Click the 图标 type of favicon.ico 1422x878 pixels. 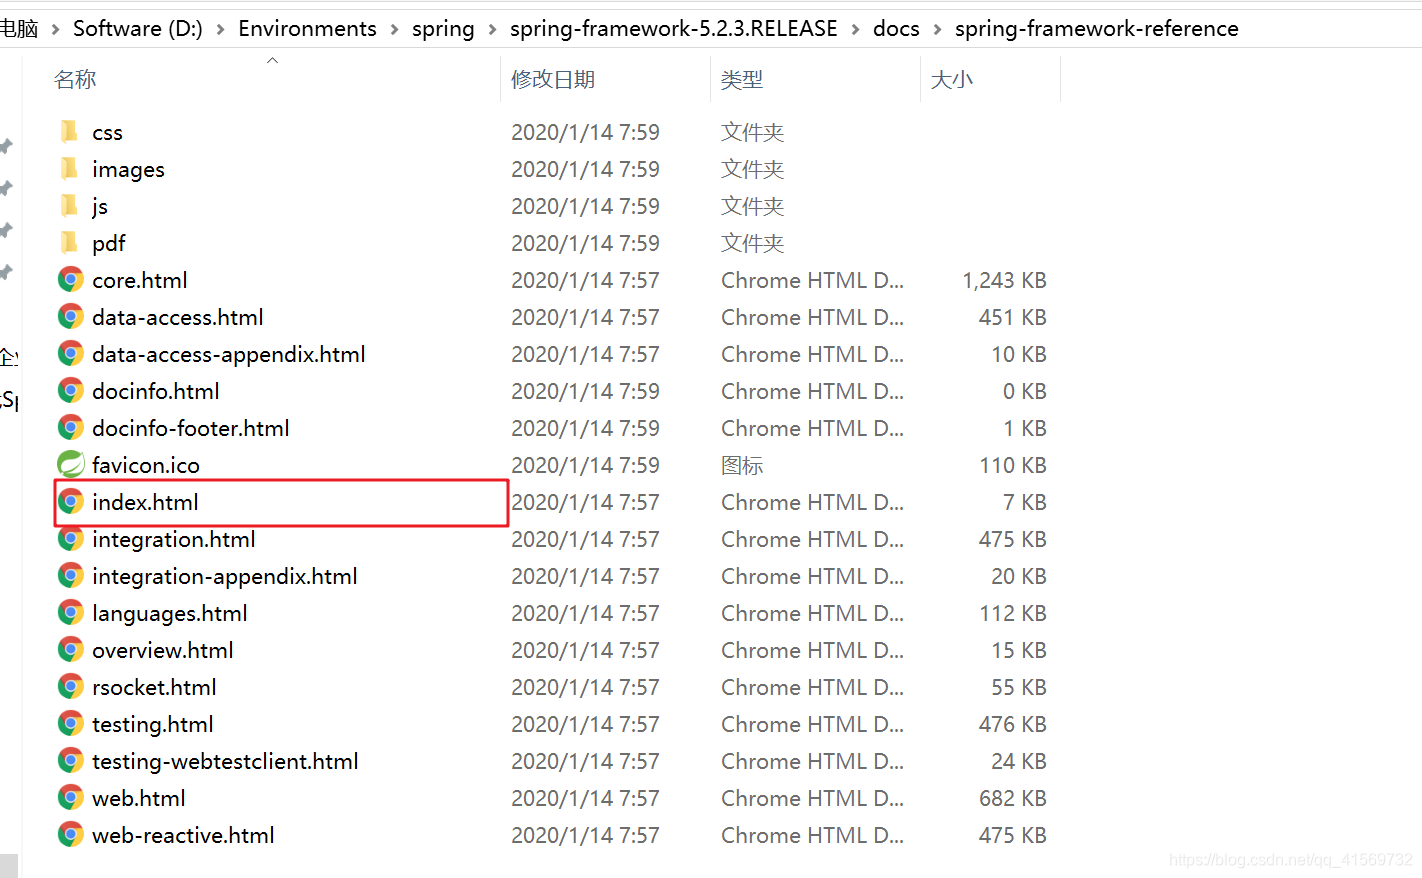tap(742, 465)
